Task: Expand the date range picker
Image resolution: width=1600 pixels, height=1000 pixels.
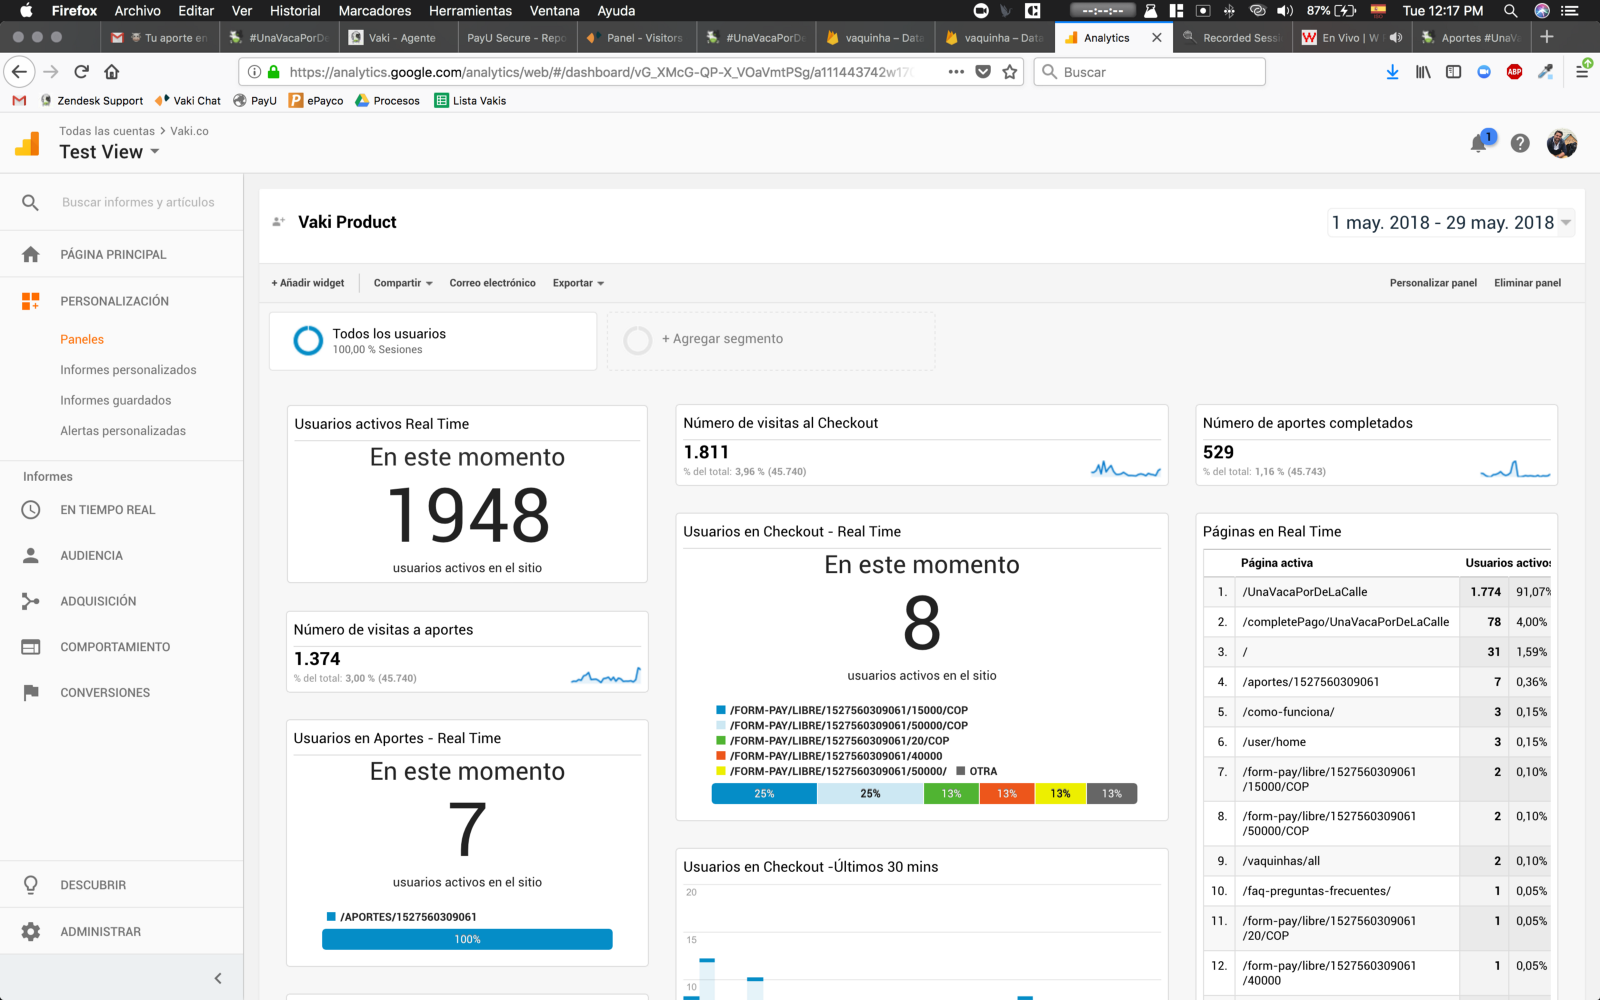Action: (1450, 223)
